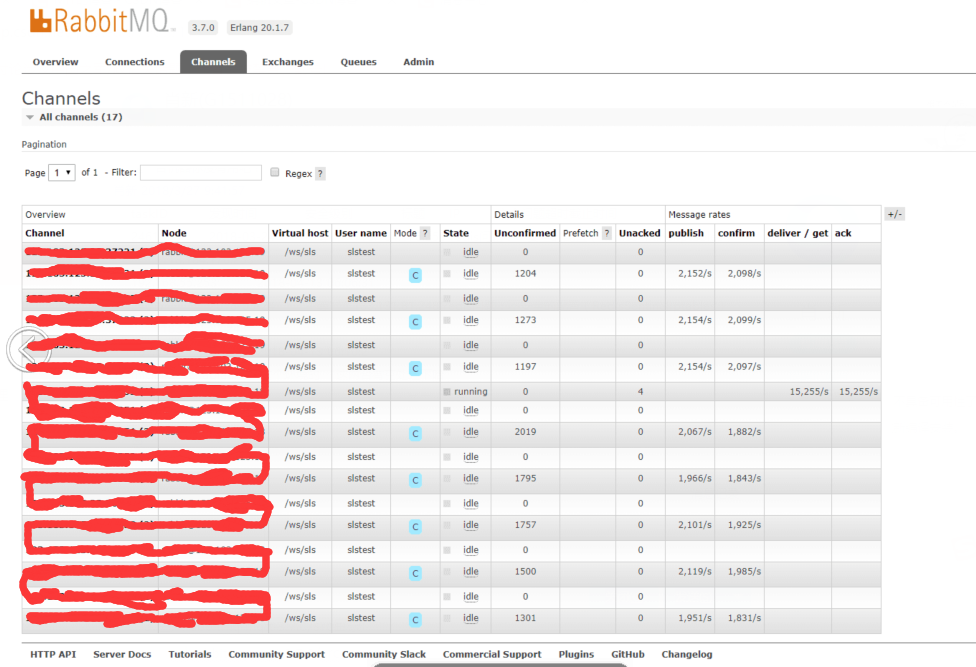Sort by the User name column header

pos(361,233)
